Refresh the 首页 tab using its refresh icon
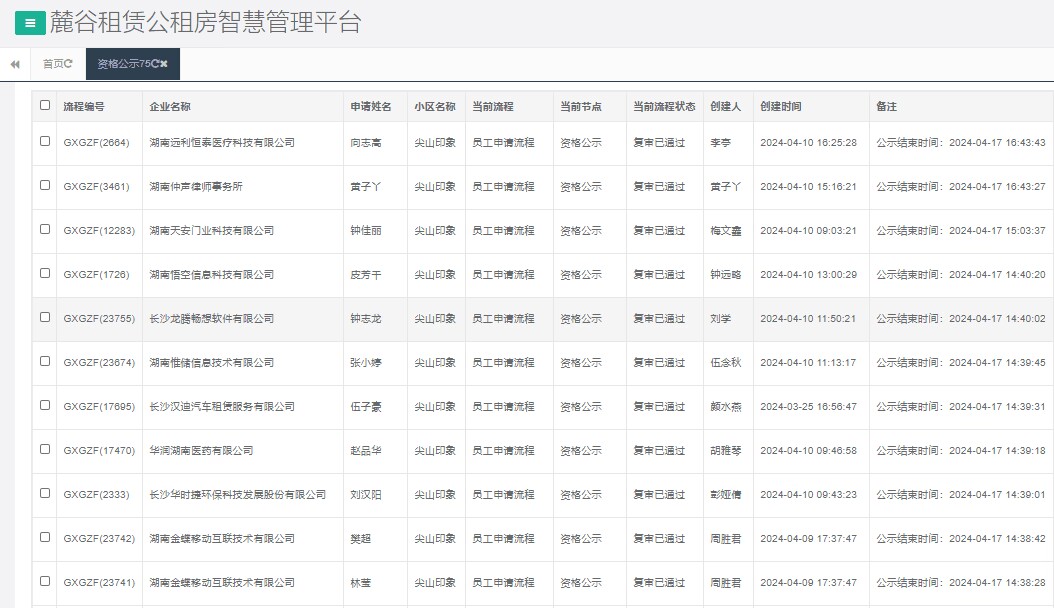 point(67,63)
